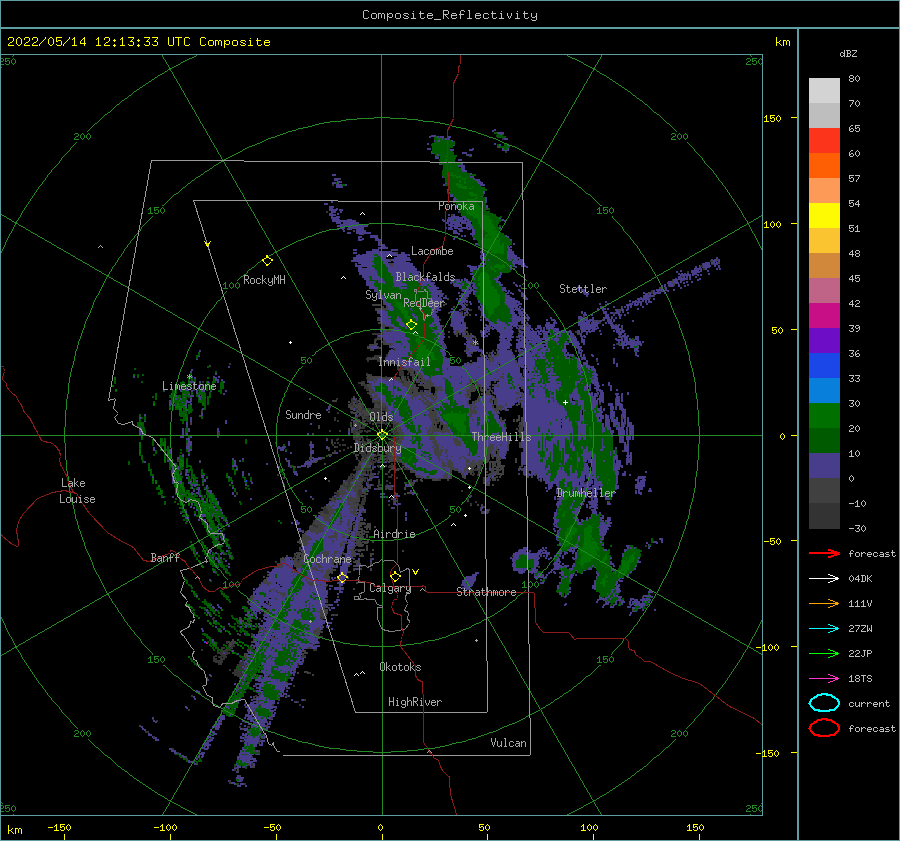Click the Calgary label
Viewport: 900px width, 841px height.
pyautogui.click(x=390, y=588)
